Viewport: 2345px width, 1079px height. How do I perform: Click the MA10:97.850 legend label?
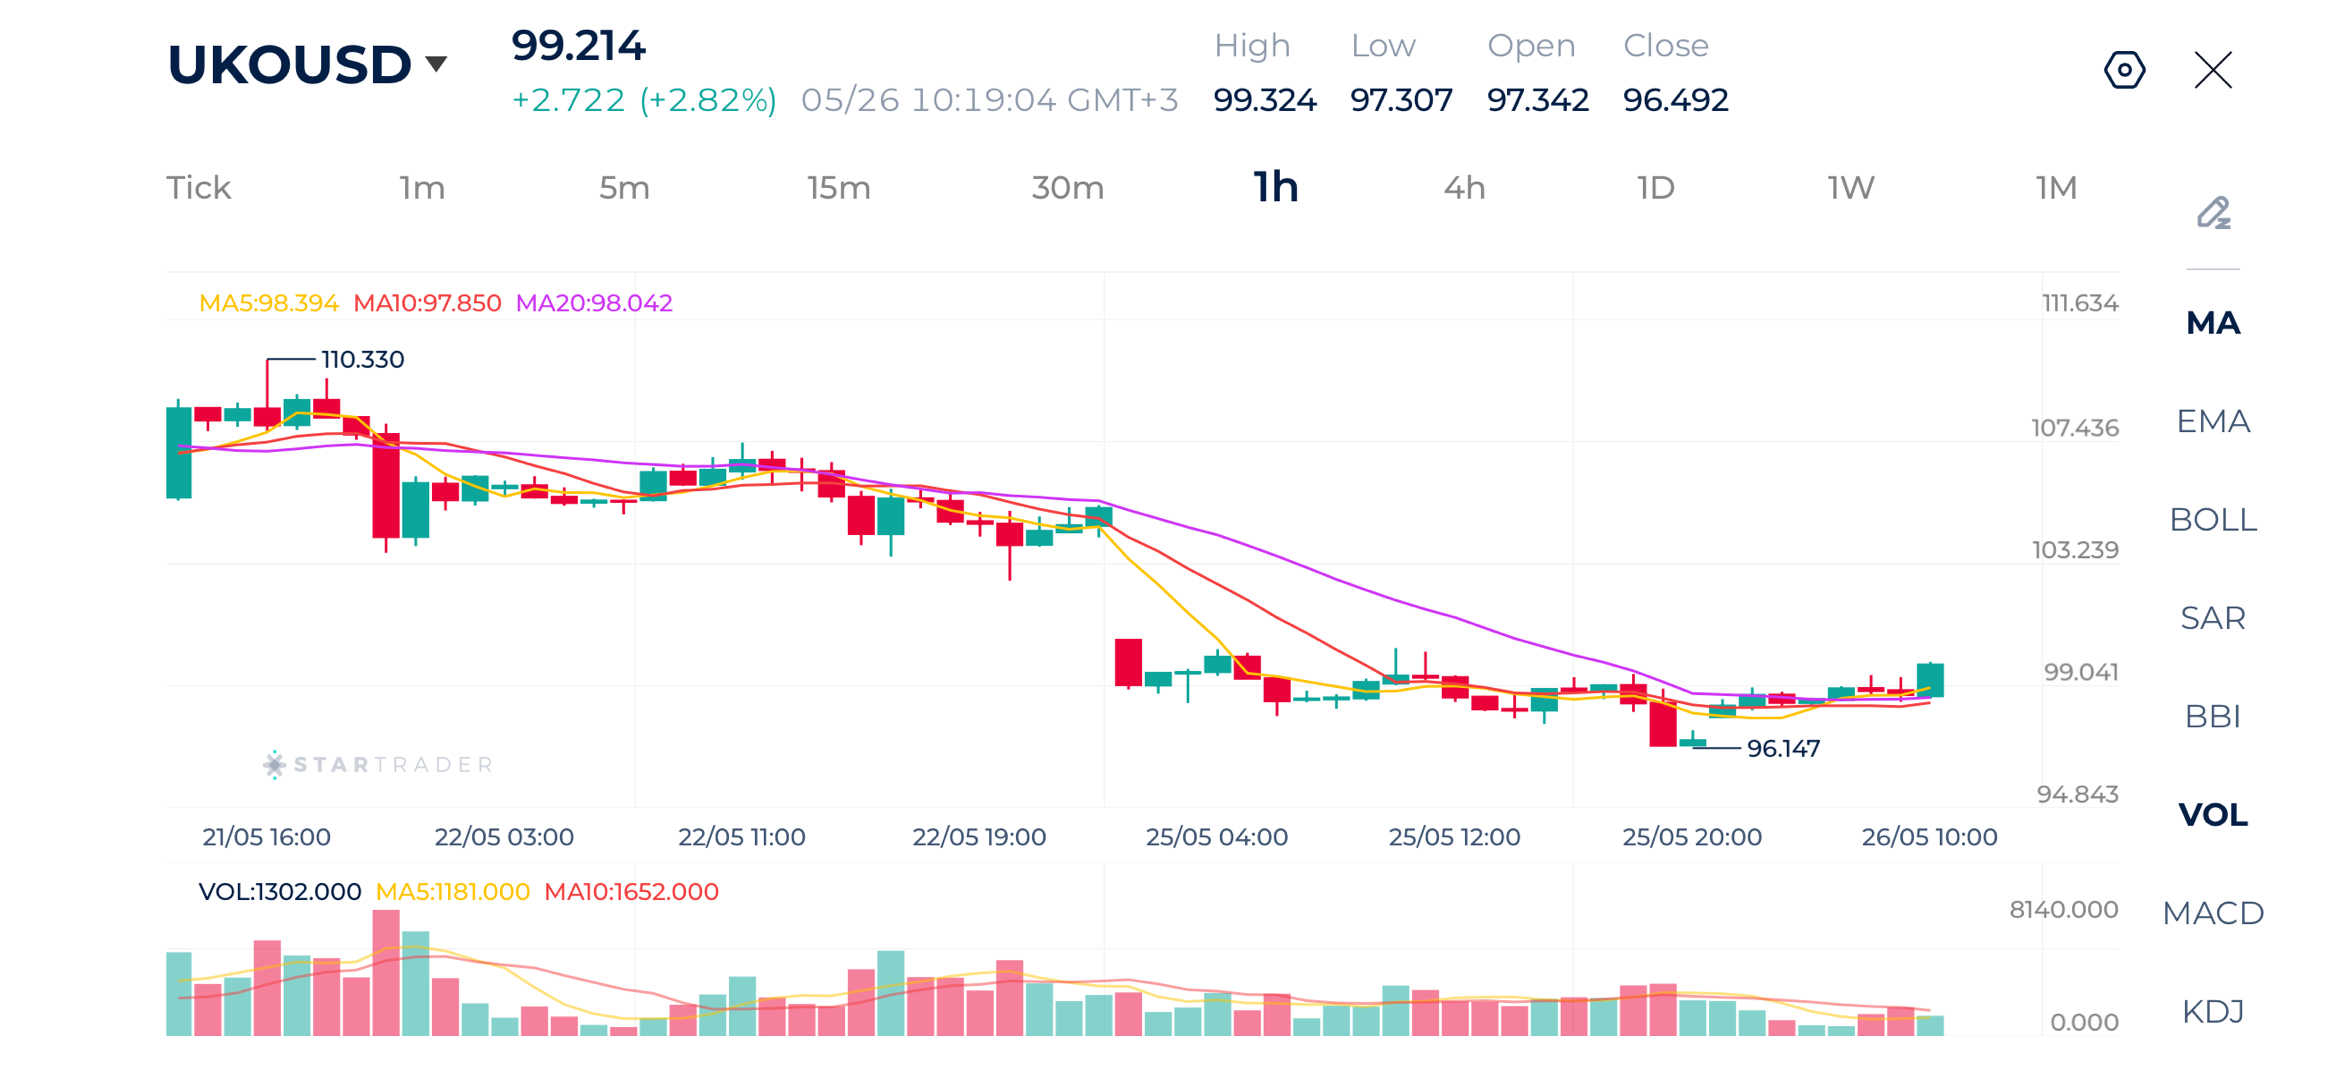click(427, 303)
